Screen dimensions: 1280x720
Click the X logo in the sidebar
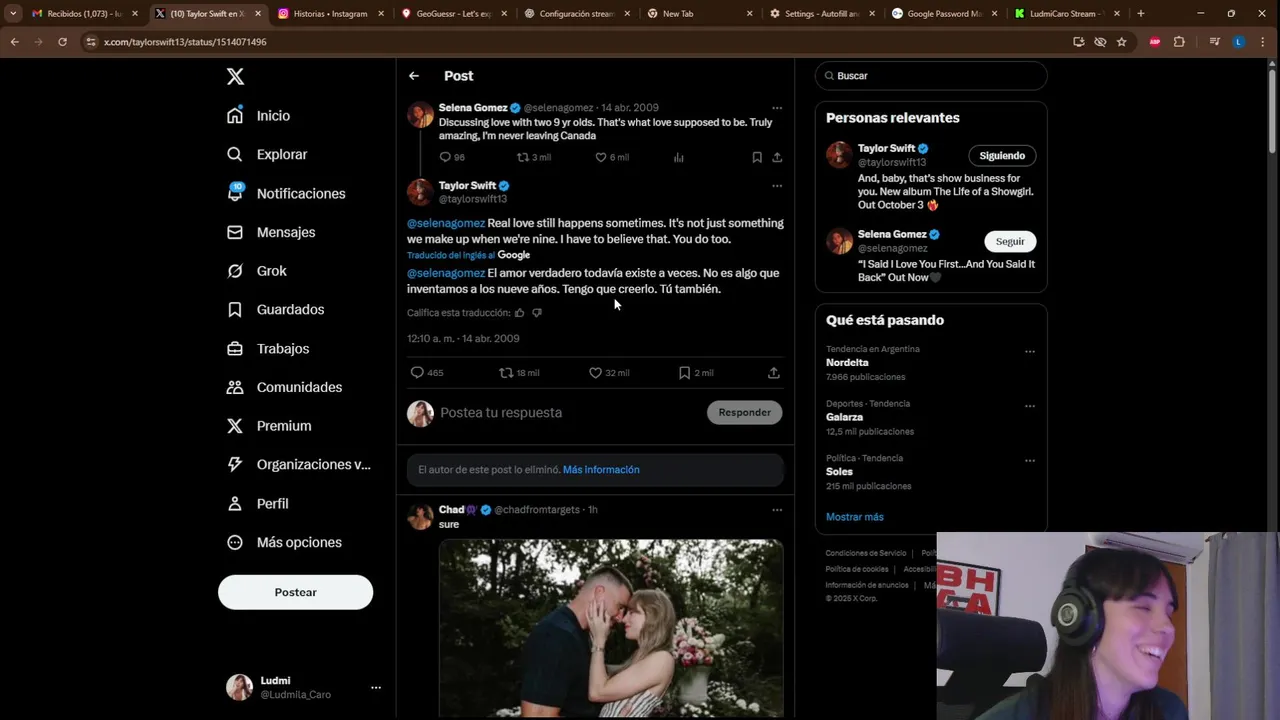click(235, 76)
